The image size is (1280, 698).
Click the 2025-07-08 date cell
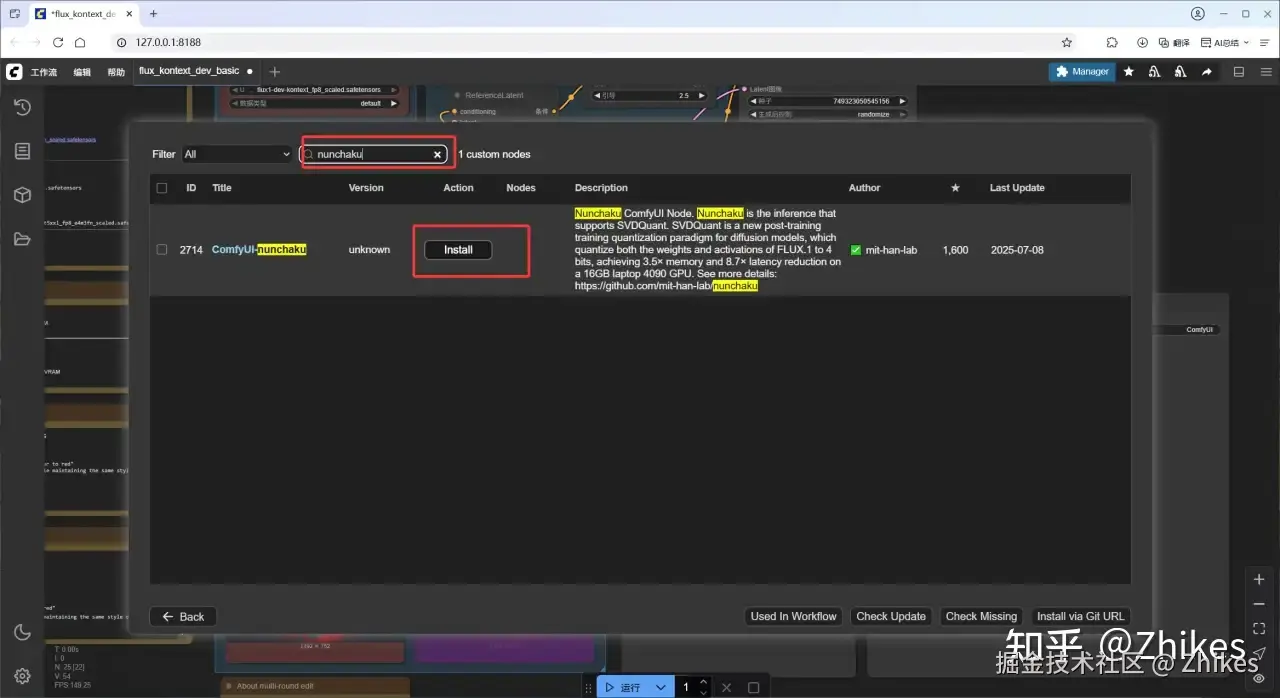click(x=1017, y=250)
